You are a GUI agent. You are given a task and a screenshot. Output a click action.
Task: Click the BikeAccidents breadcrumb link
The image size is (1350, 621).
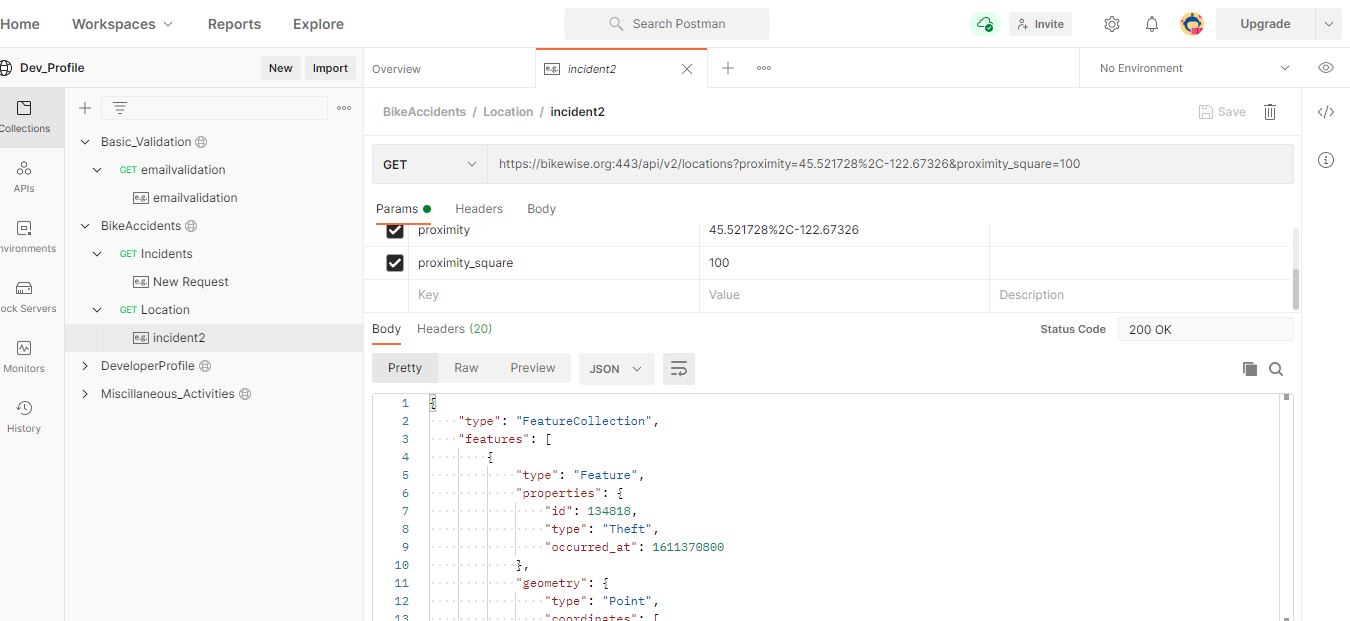[424, 112]
